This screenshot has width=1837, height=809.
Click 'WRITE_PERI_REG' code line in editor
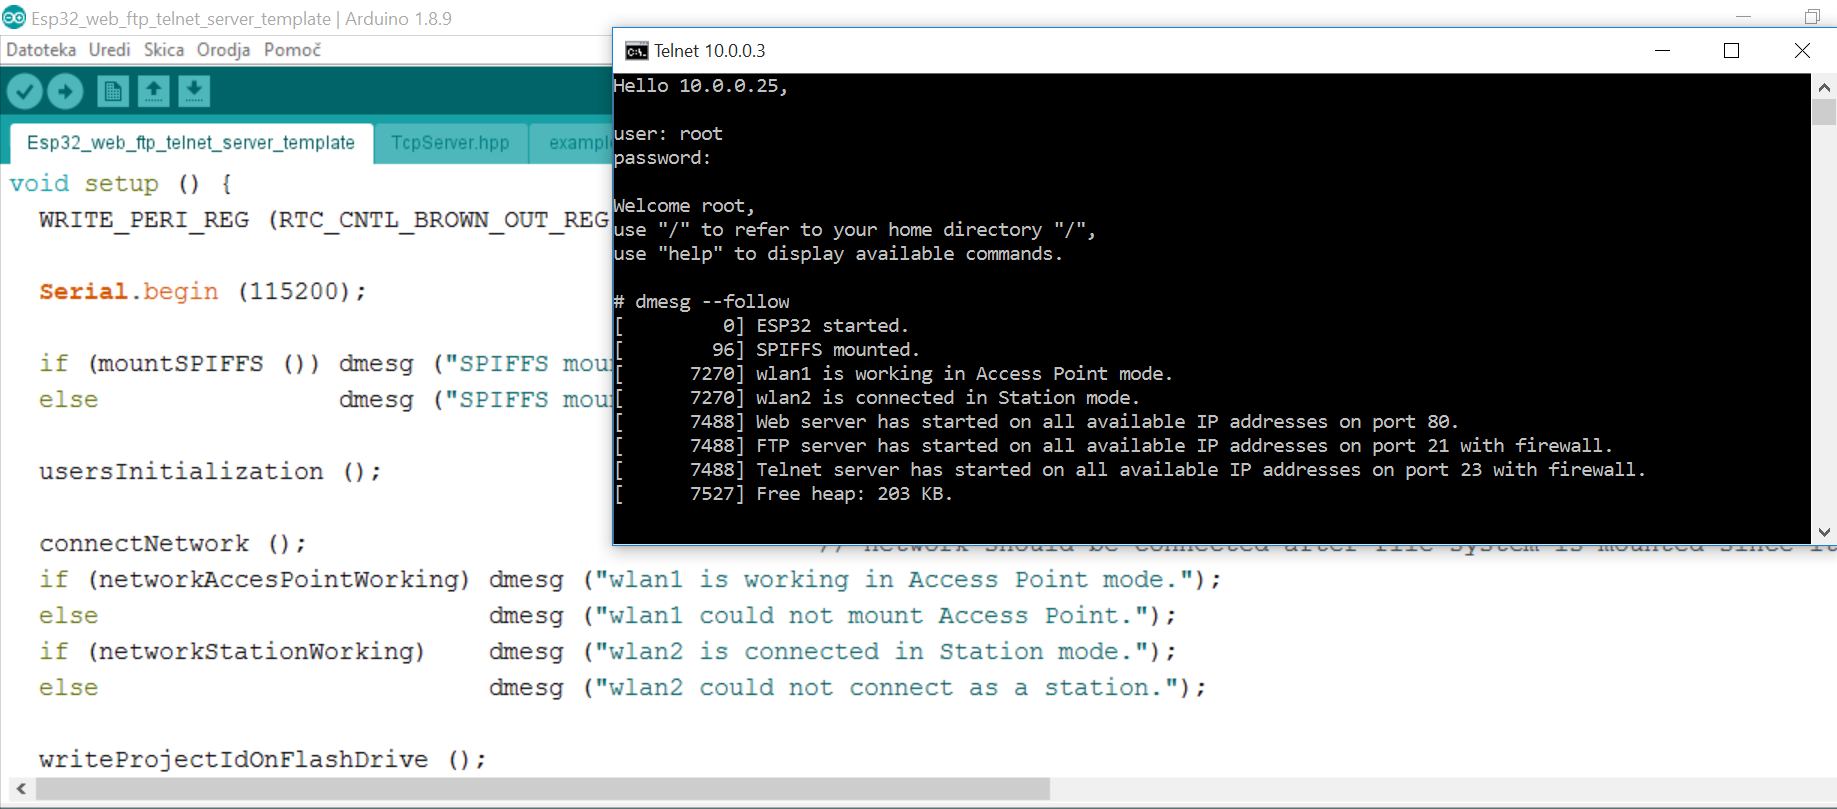click(x=325, y=220)
